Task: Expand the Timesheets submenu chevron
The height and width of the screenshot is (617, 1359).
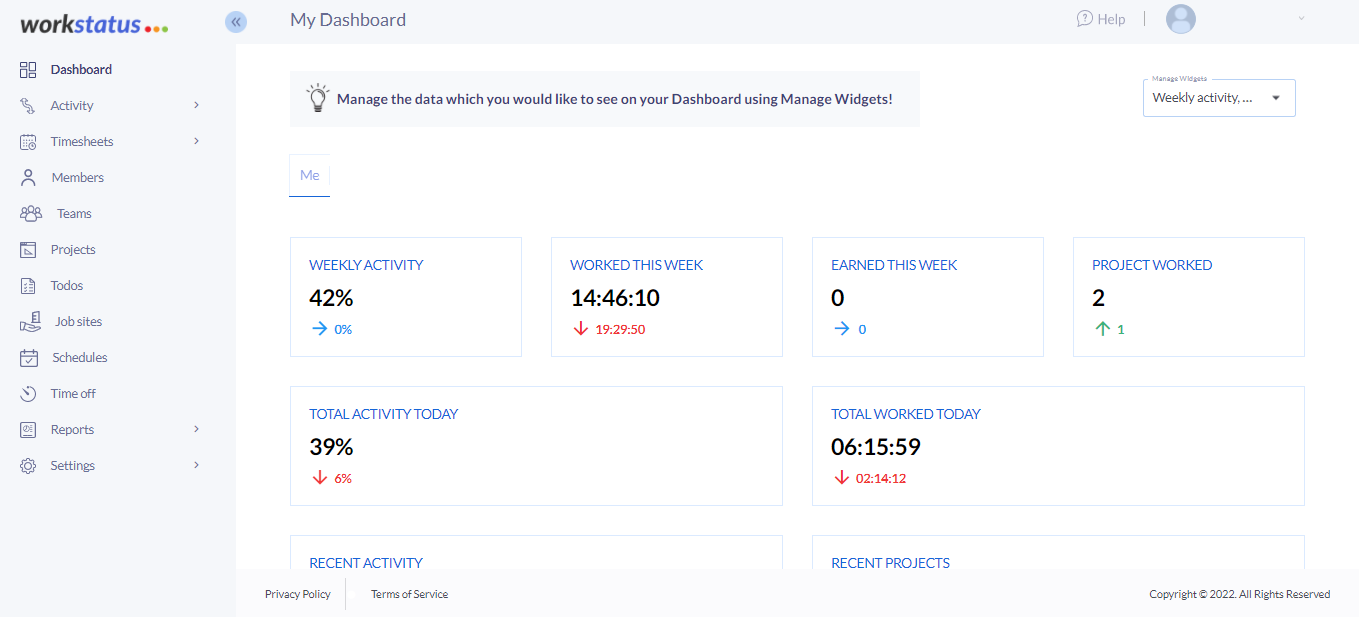Action: coord(196,141)
